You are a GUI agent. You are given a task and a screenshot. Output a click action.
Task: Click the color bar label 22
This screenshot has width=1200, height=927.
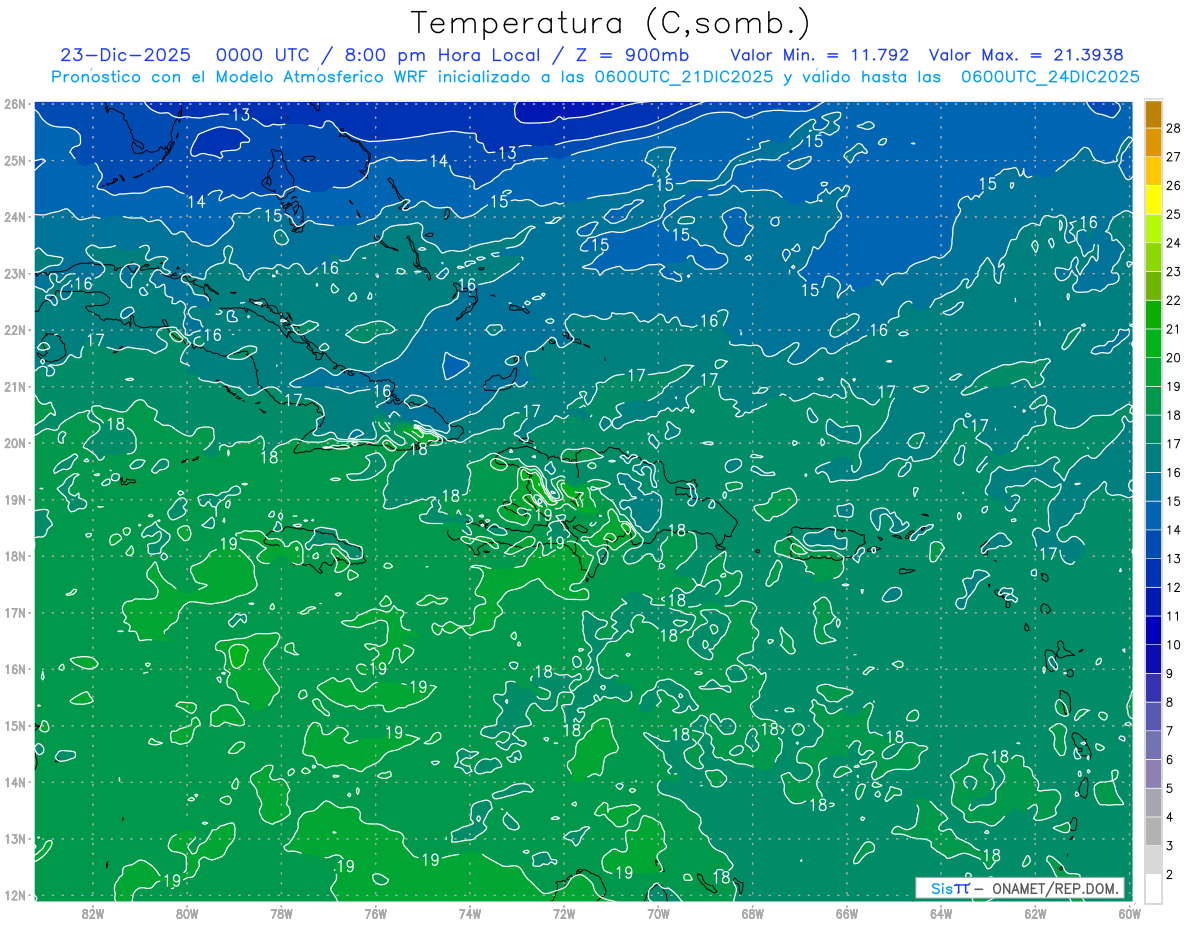1173,300
